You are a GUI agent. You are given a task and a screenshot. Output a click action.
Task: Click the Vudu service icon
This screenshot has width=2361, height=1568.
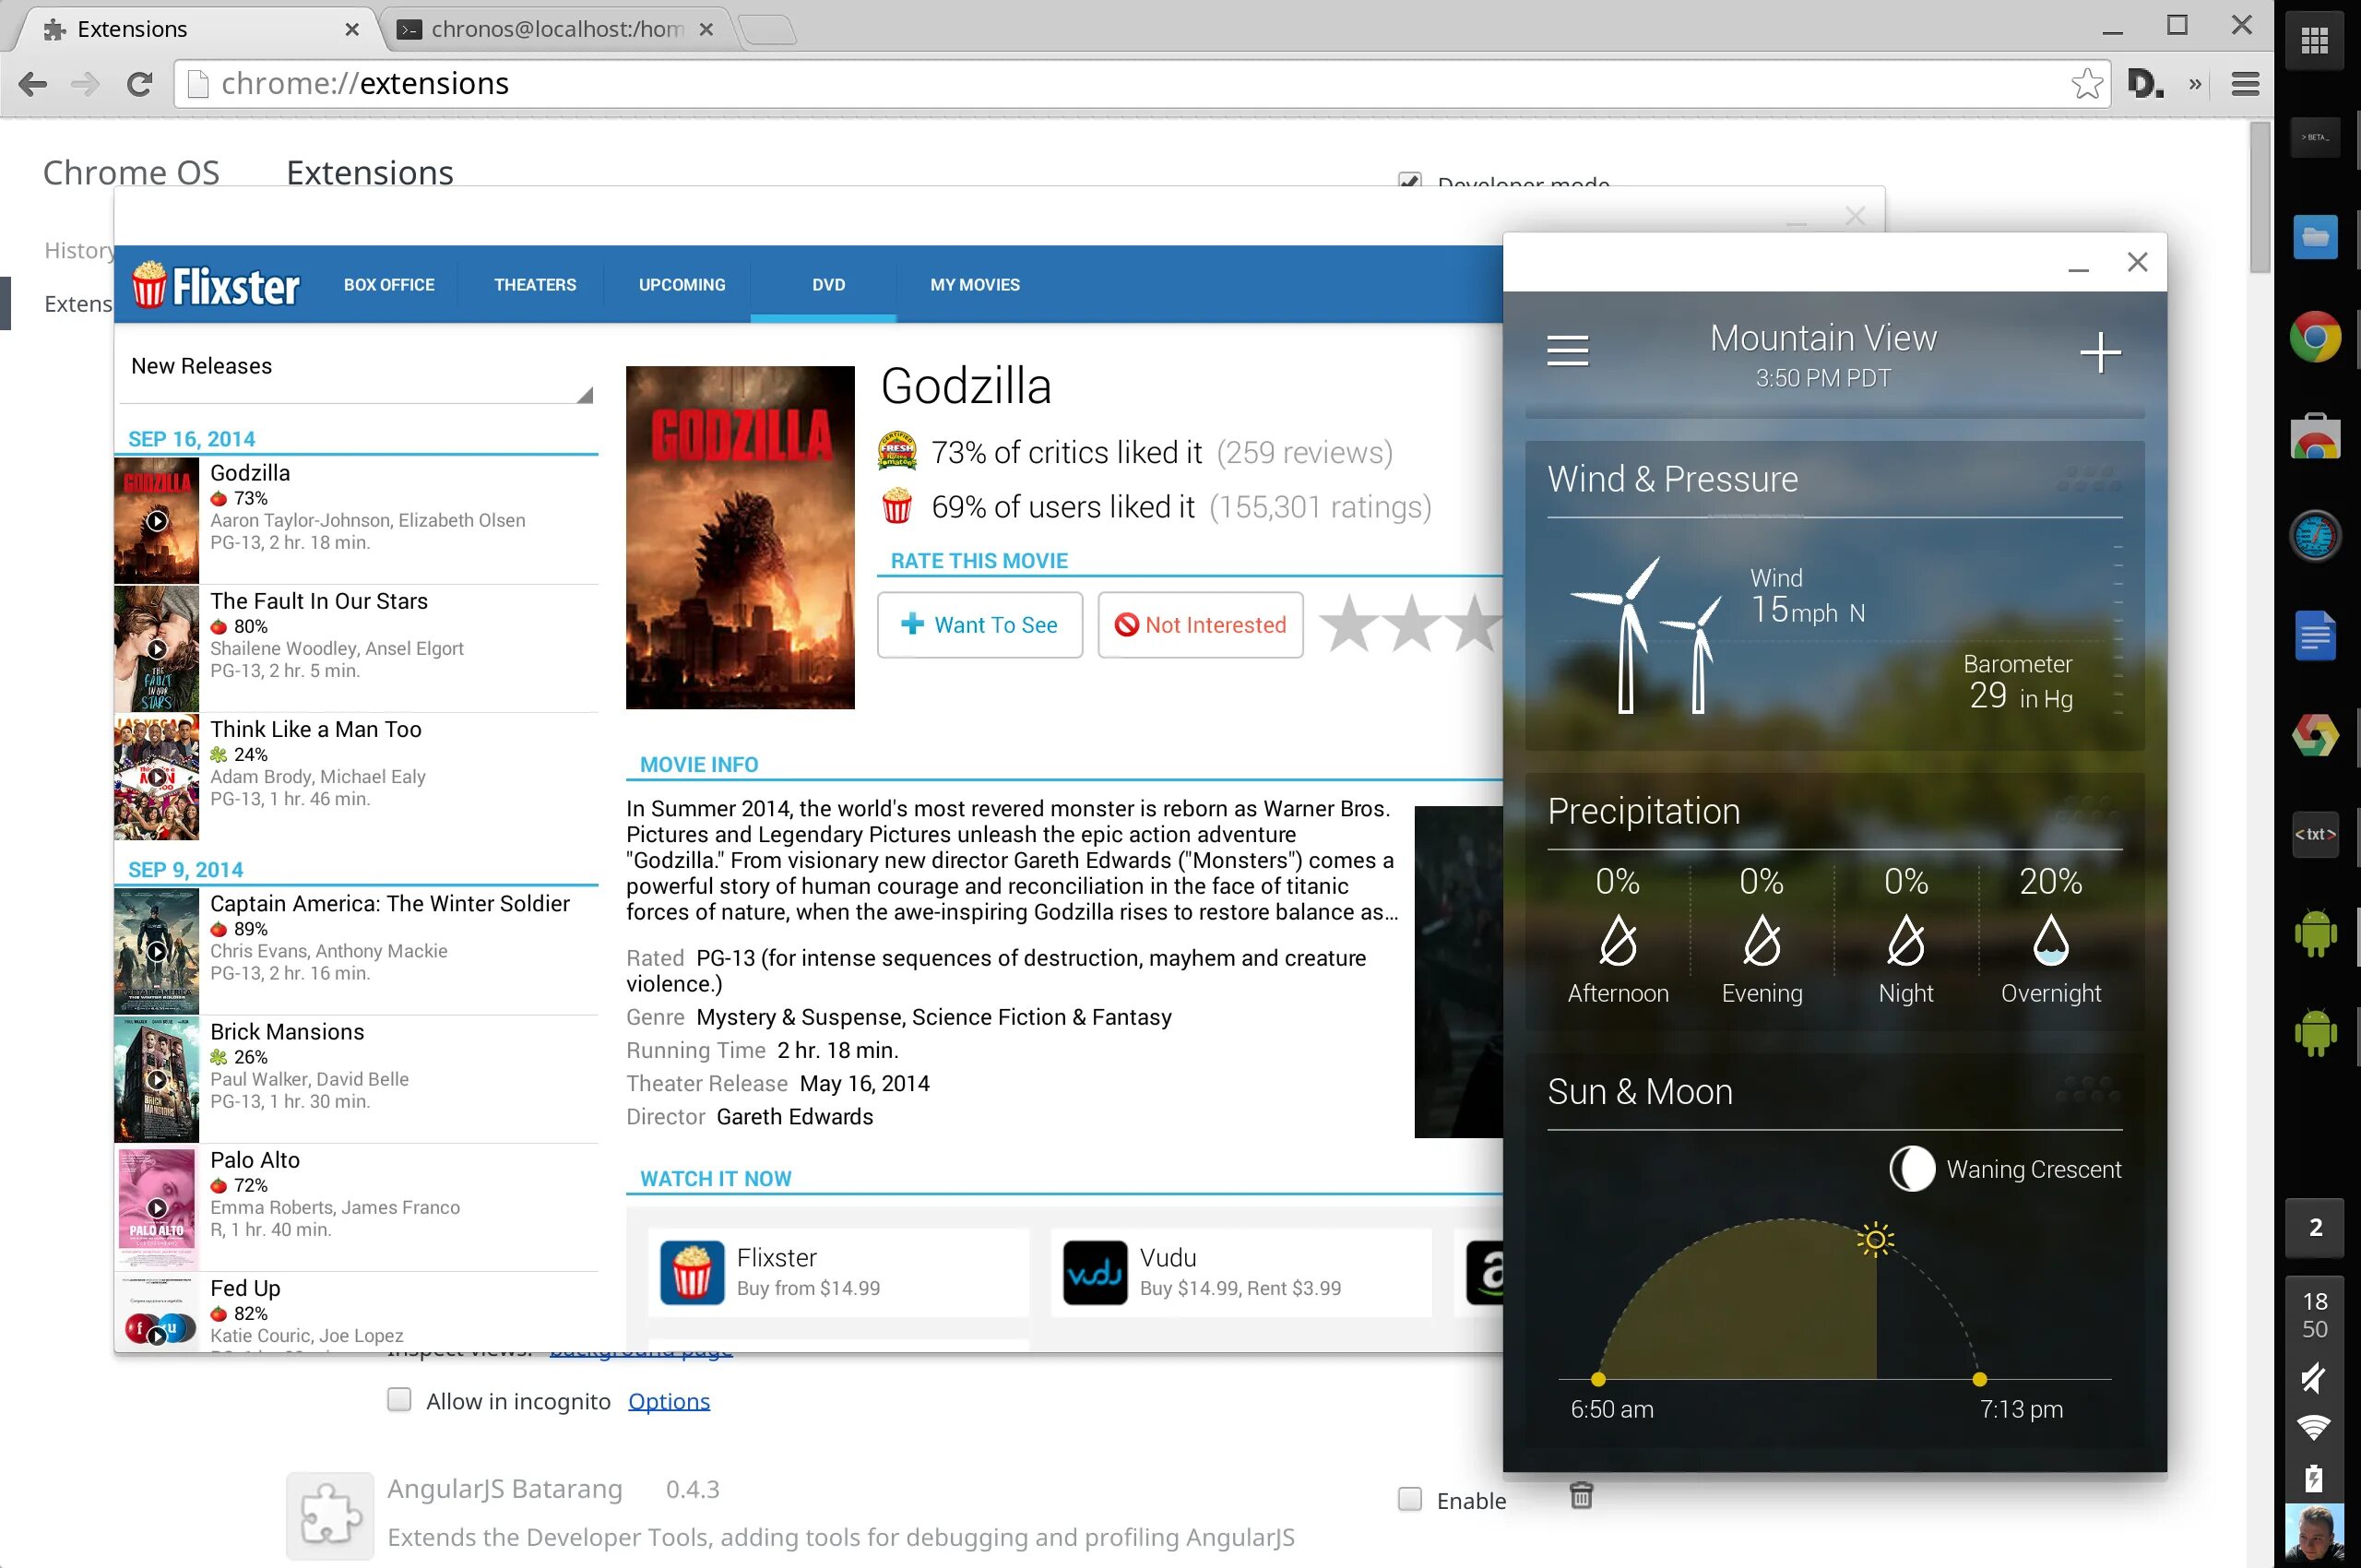pos(1095,1273)
